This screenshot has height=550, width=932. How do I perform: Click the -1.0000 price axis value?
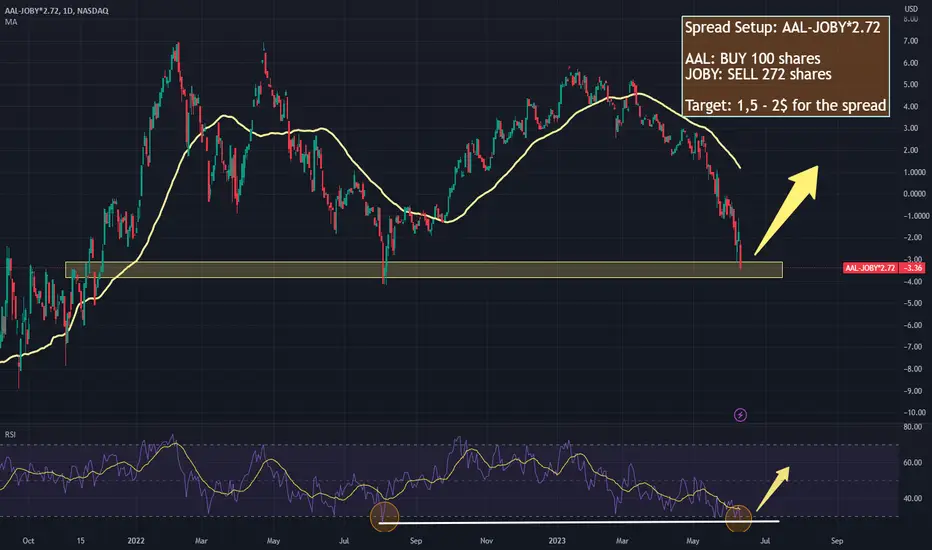pos(916,216)
